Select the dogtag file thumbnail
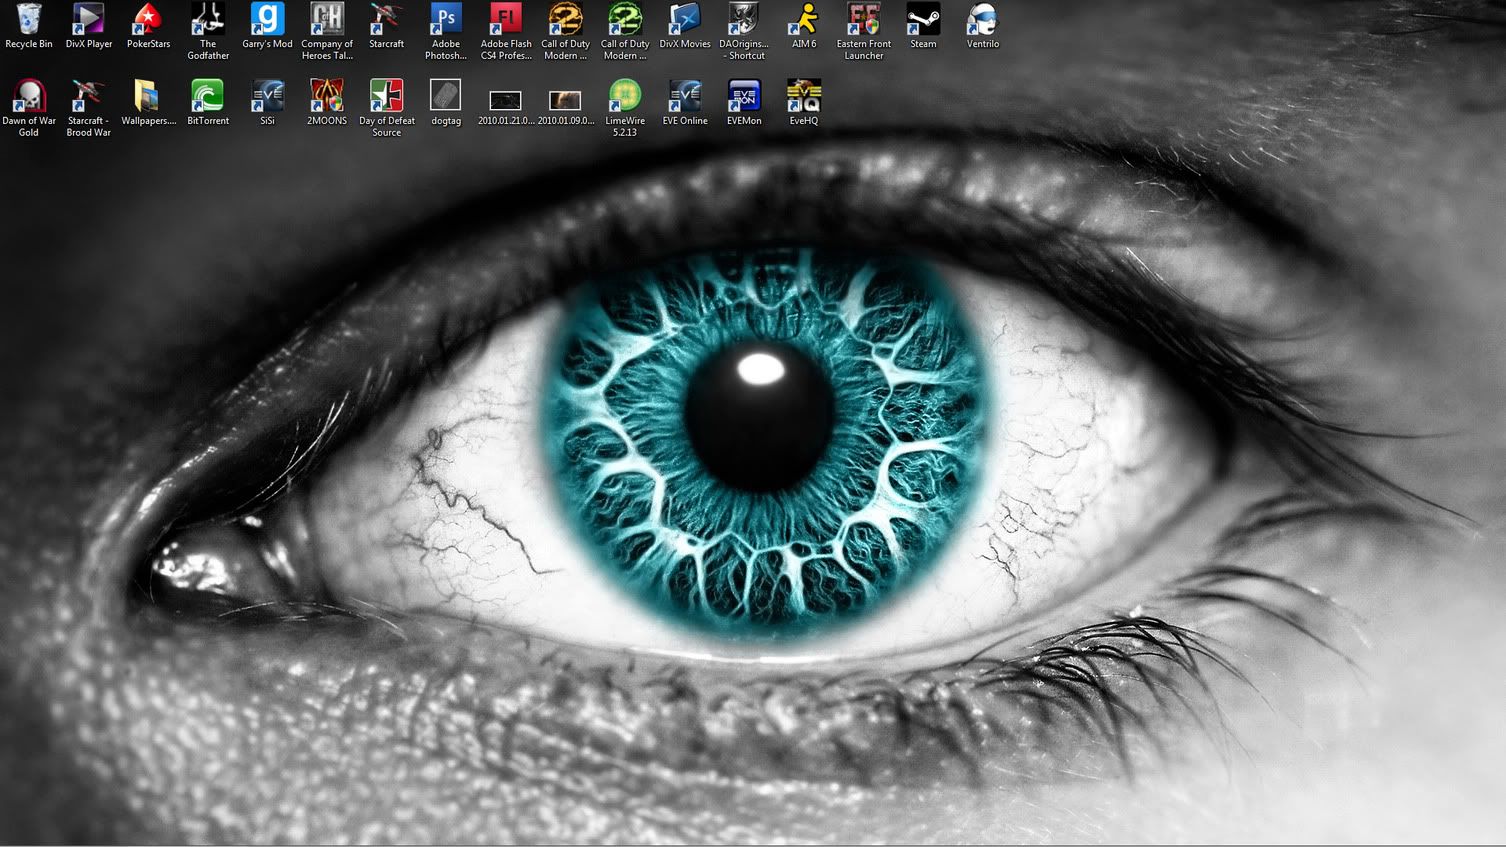 click(446, 96)
